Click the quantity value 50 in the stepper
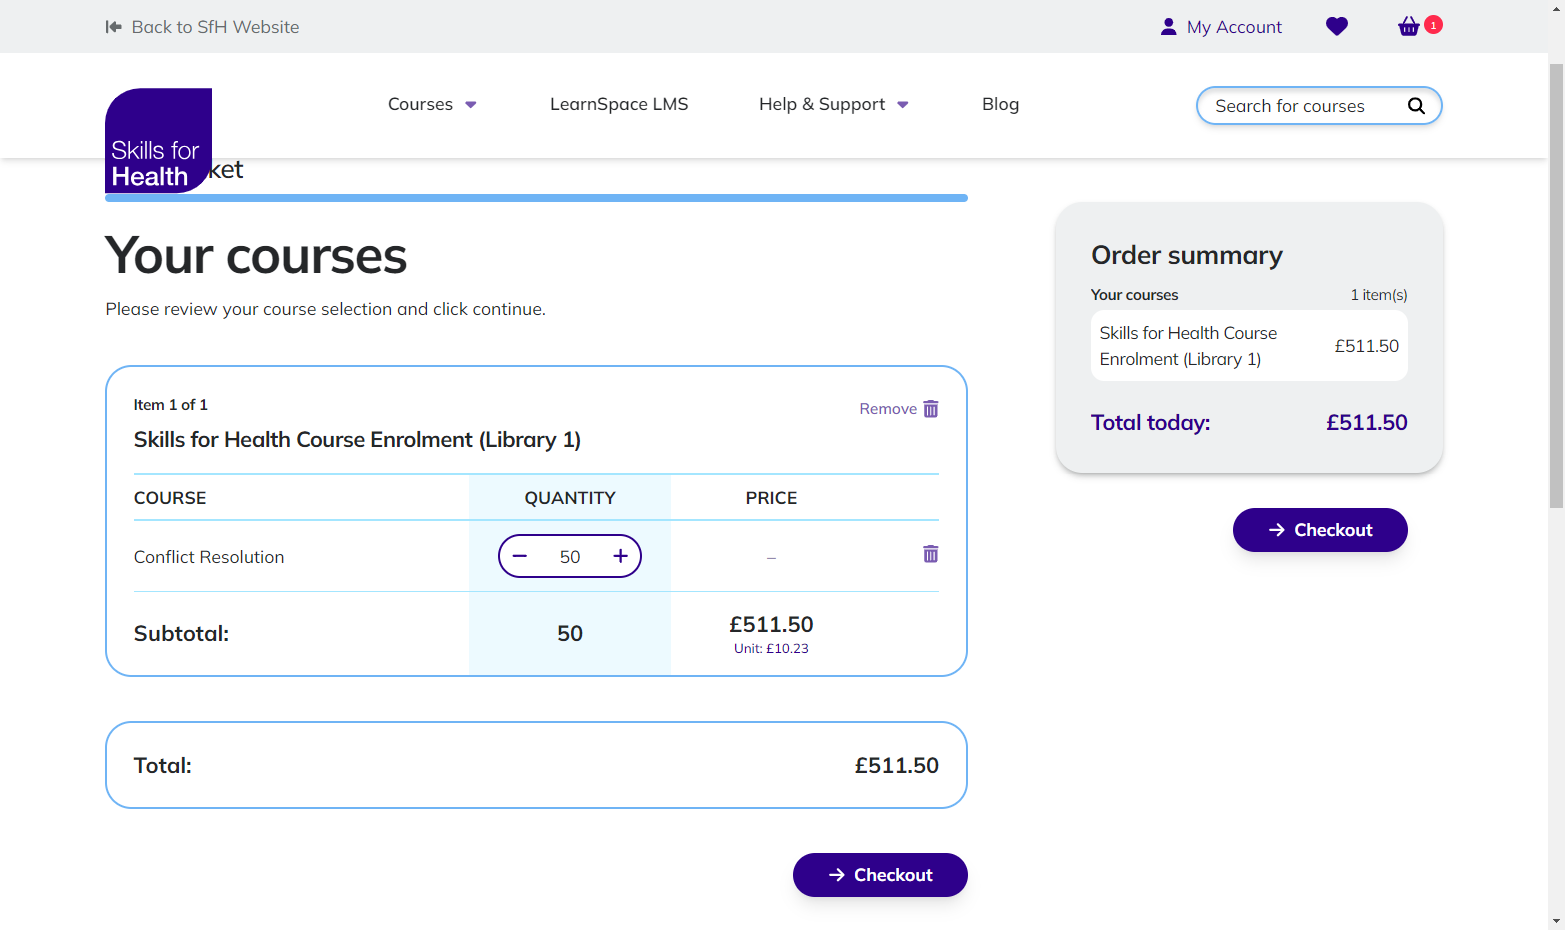 tap(570, 557)
